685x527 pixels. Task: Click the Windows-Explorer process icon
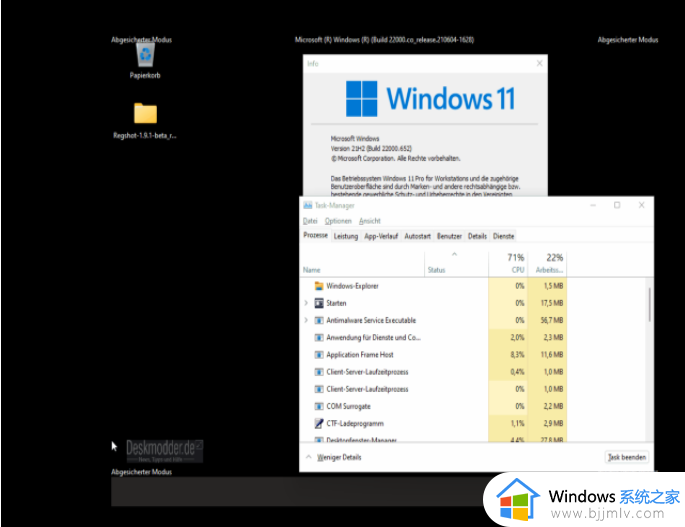tap(319, 286)
